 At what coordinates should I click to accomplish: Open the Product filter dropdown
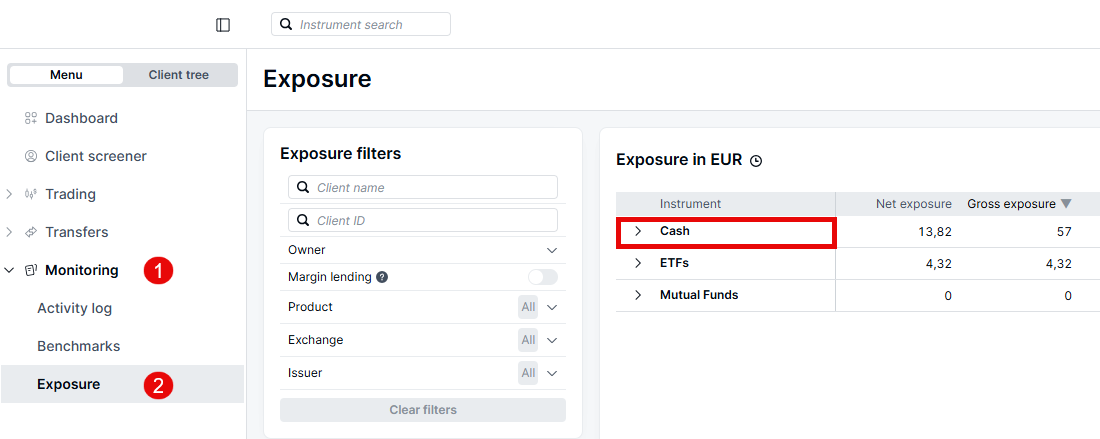(551, 307)
